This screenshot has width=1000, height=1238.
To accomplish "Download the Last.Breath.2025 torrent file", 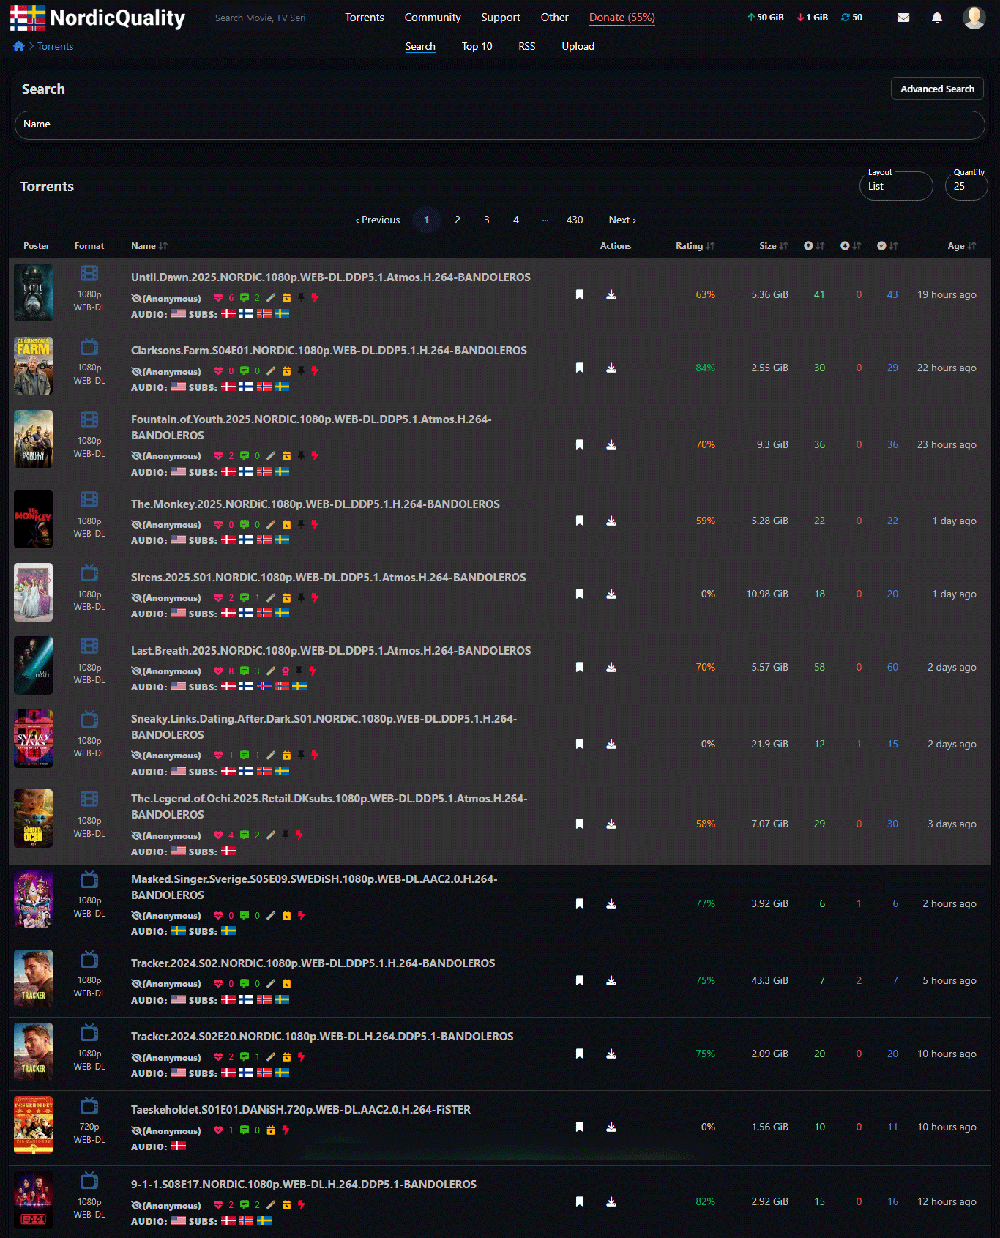I will point(611,668).
